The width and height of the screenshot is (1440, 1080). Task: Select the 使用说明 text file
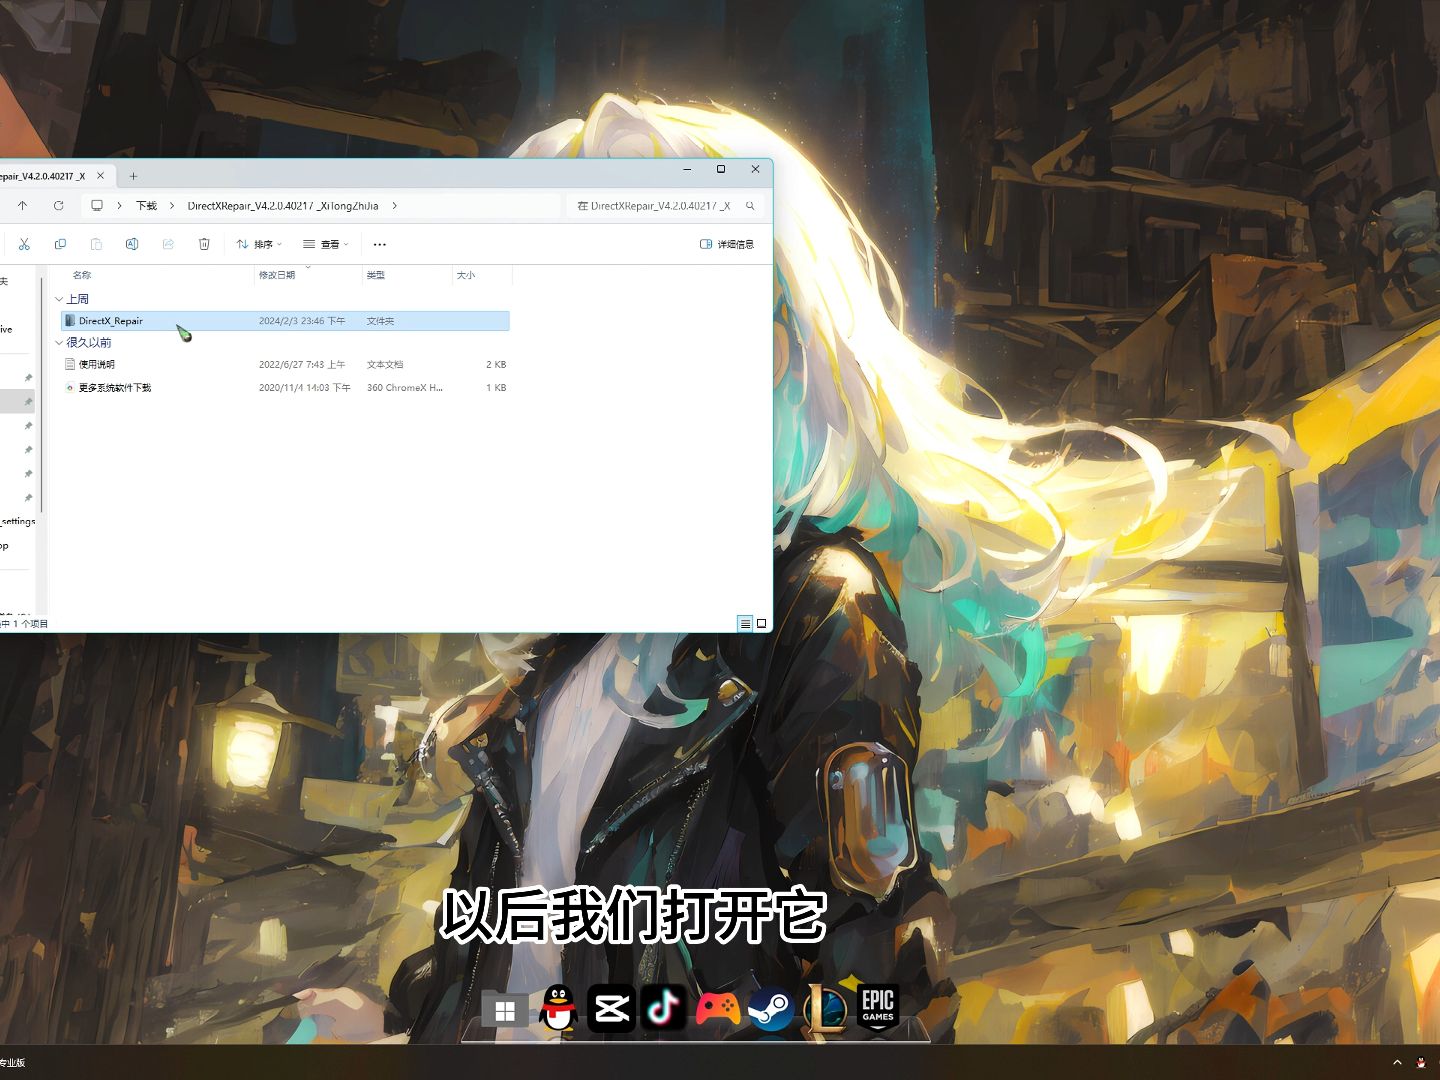(285, 364)
